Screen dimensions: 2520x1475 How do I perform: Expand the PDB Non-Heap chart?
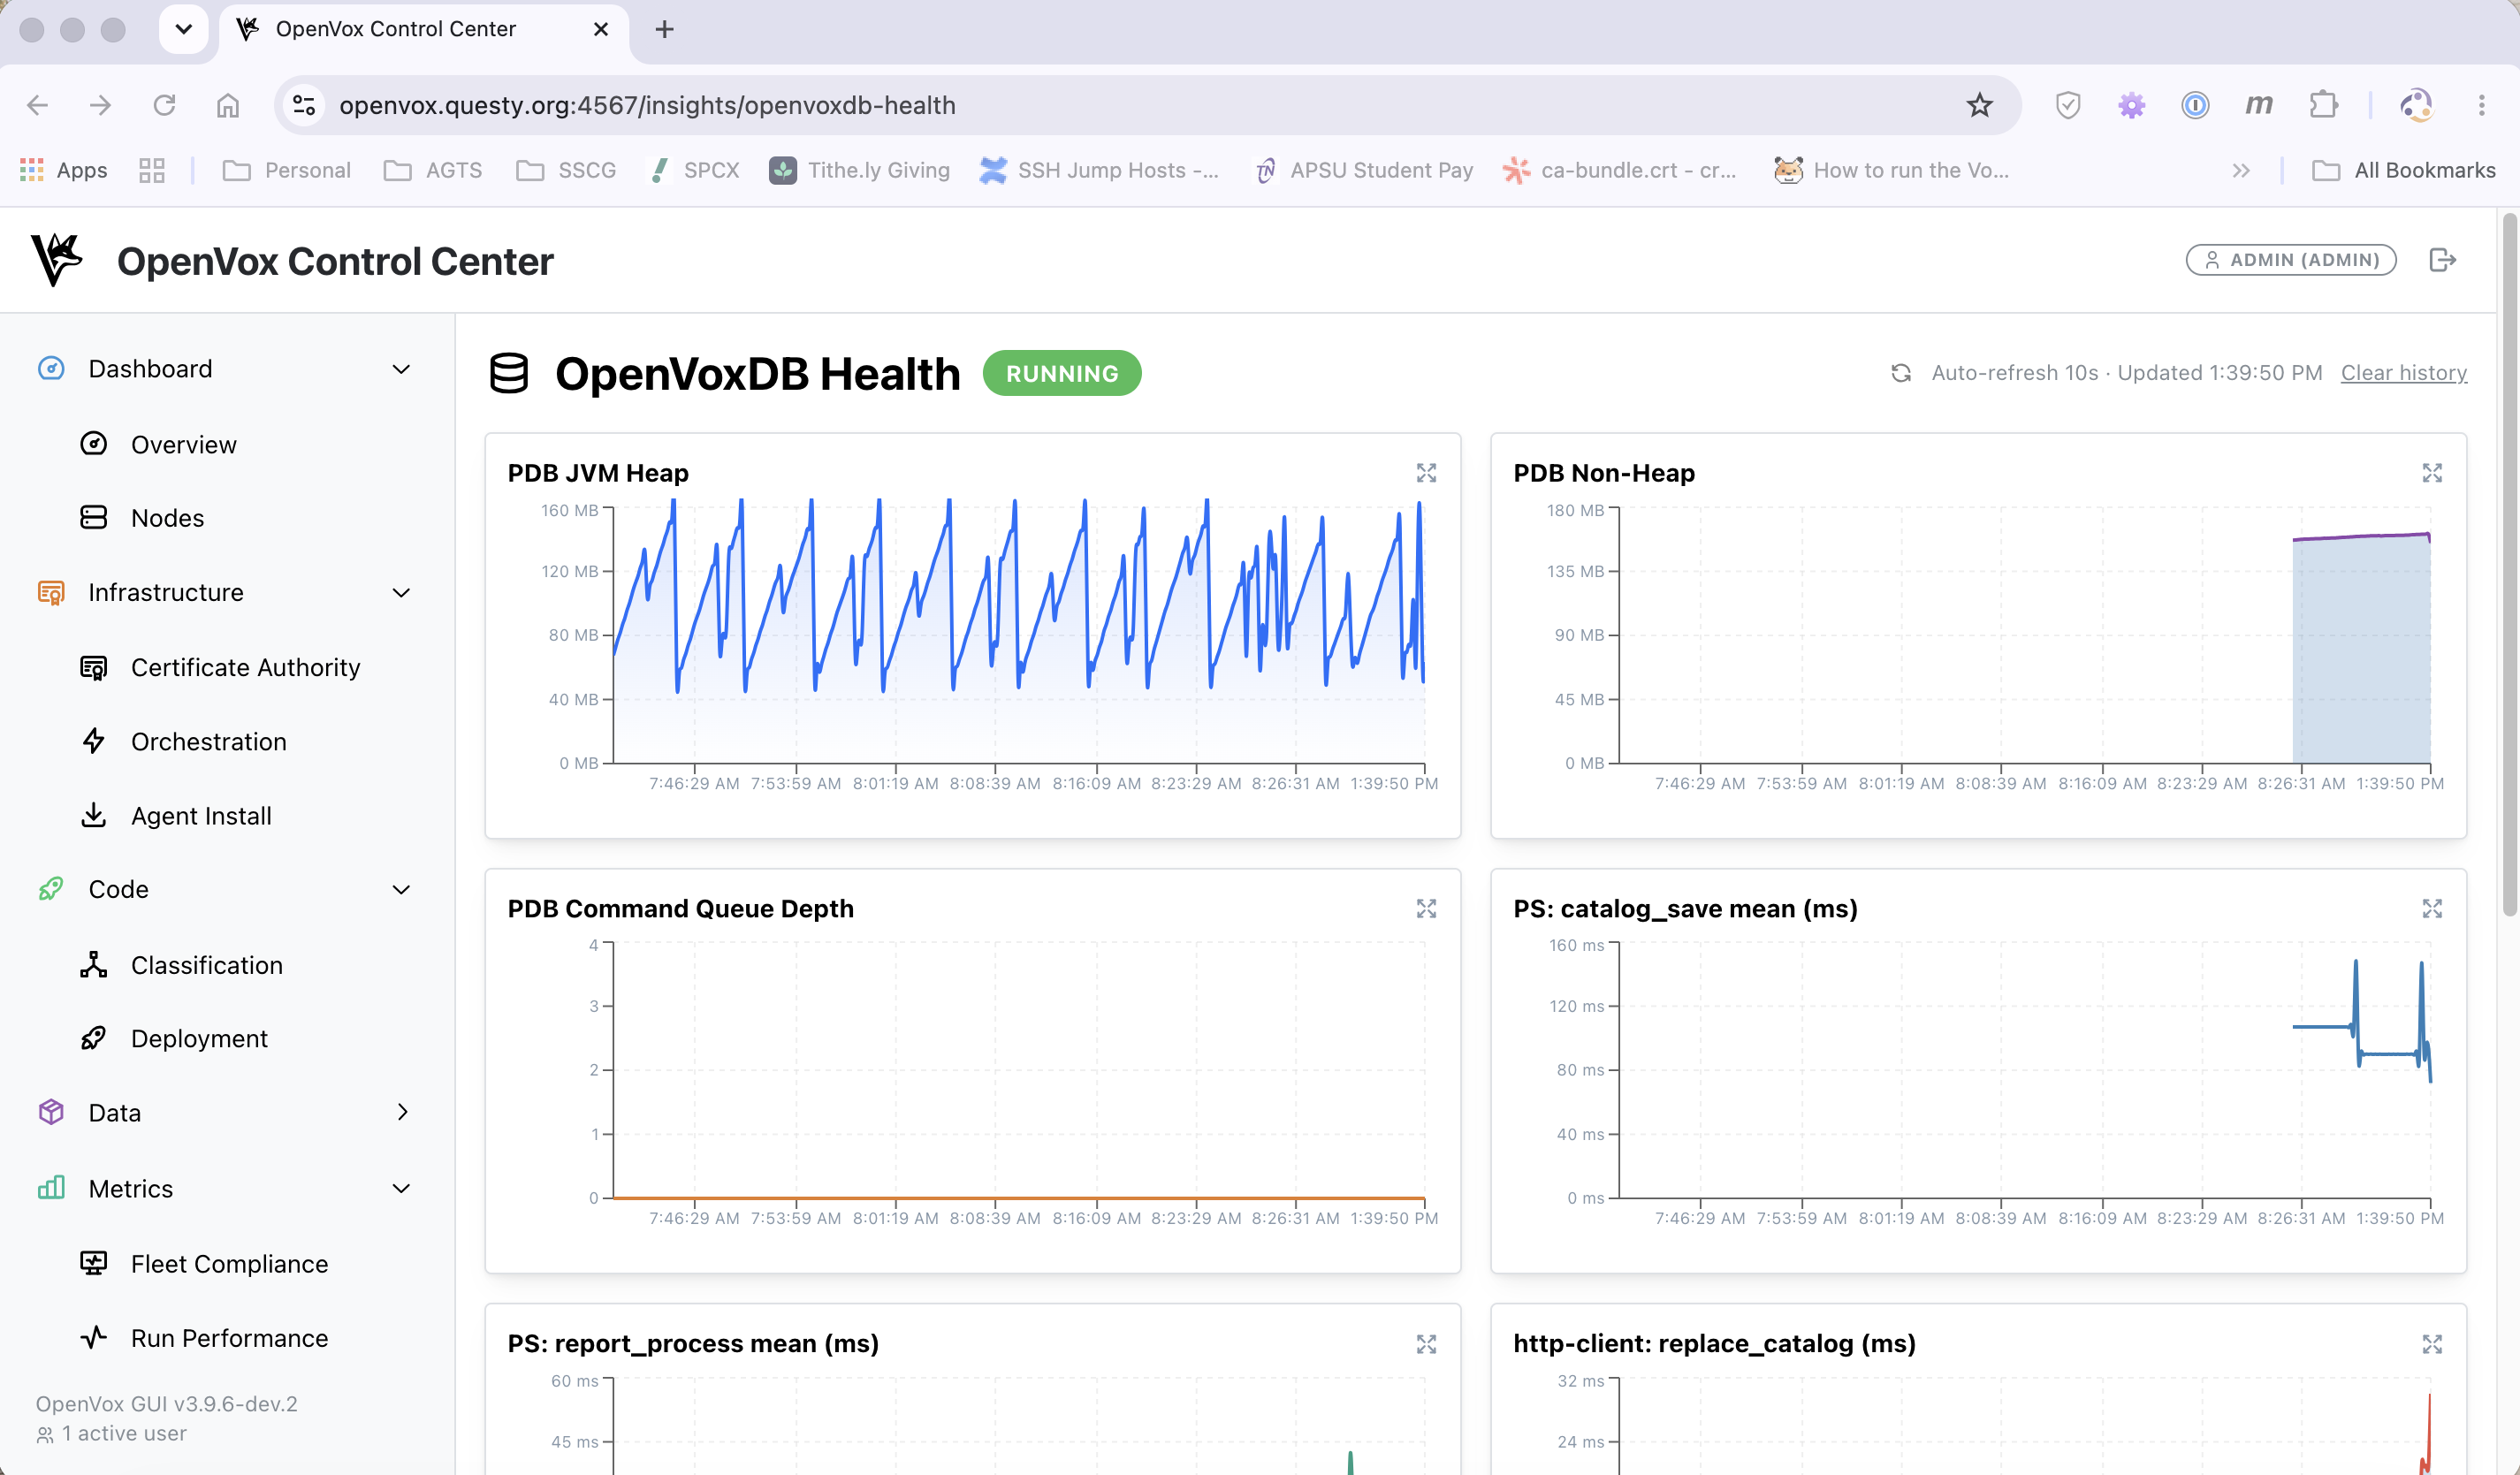click(x=2432, y=473)
